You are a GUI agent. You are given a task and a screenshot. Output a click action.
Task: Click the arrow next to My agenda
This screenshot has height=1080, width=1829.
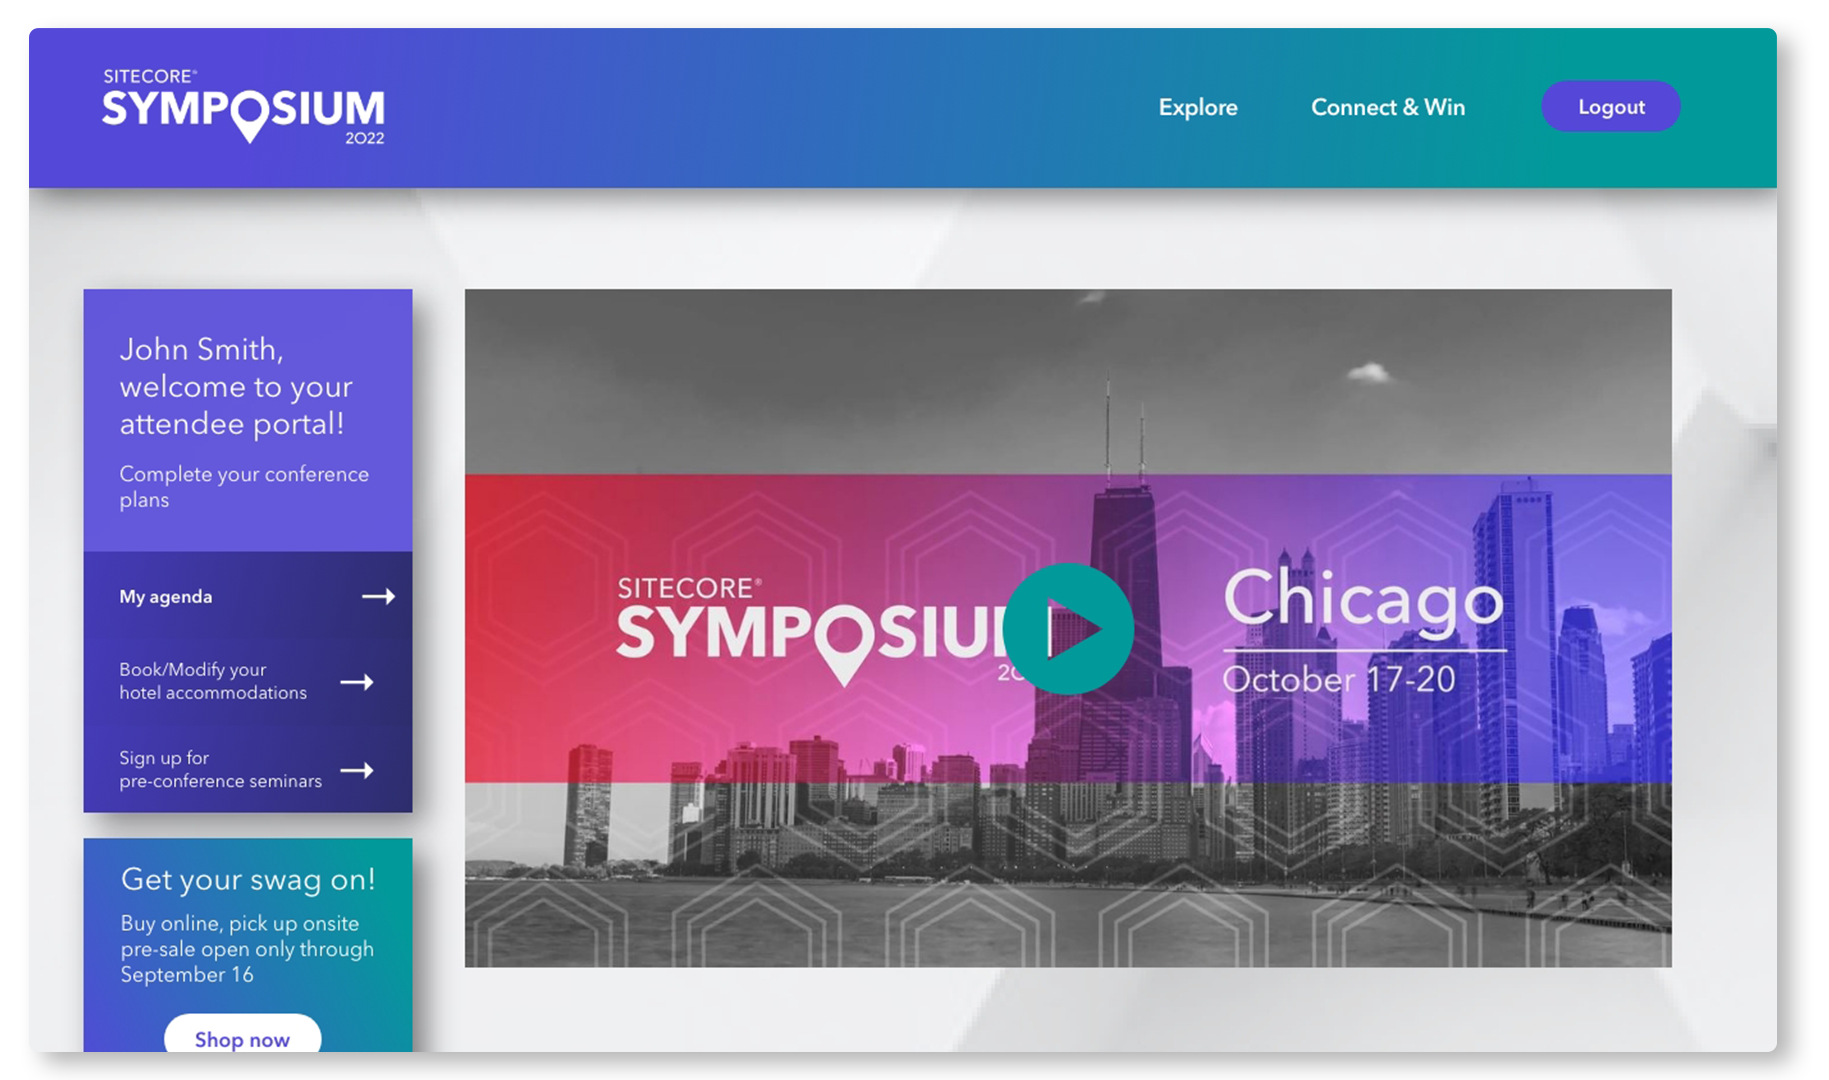click(x=378, y=597)
